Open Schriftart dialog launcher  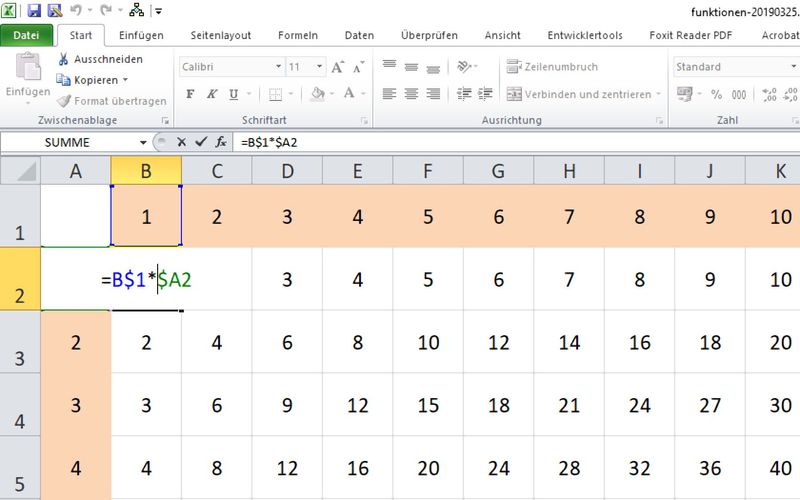tap(364, 120)
